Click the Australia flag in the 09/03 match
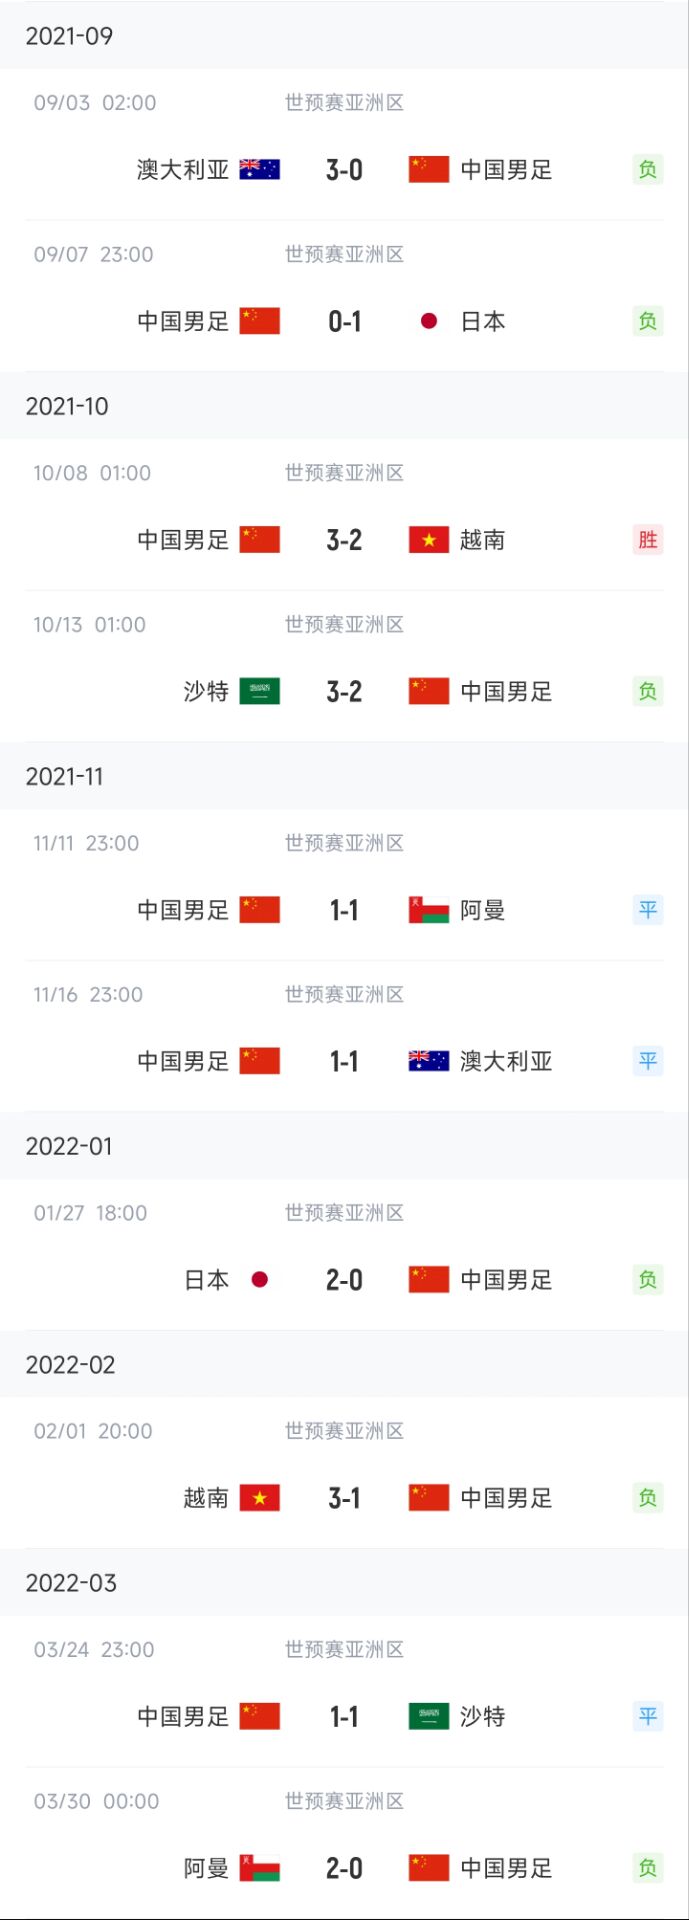The height and width of the screenshot is (1920, 689). click(x=260, y=170)
